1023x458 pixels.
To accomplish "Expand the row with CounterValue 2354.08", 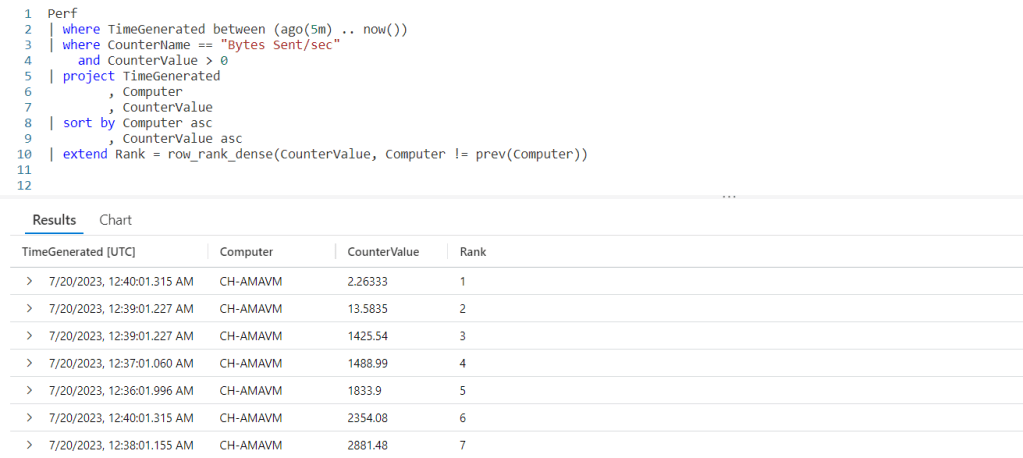I will tap(29, 418).
